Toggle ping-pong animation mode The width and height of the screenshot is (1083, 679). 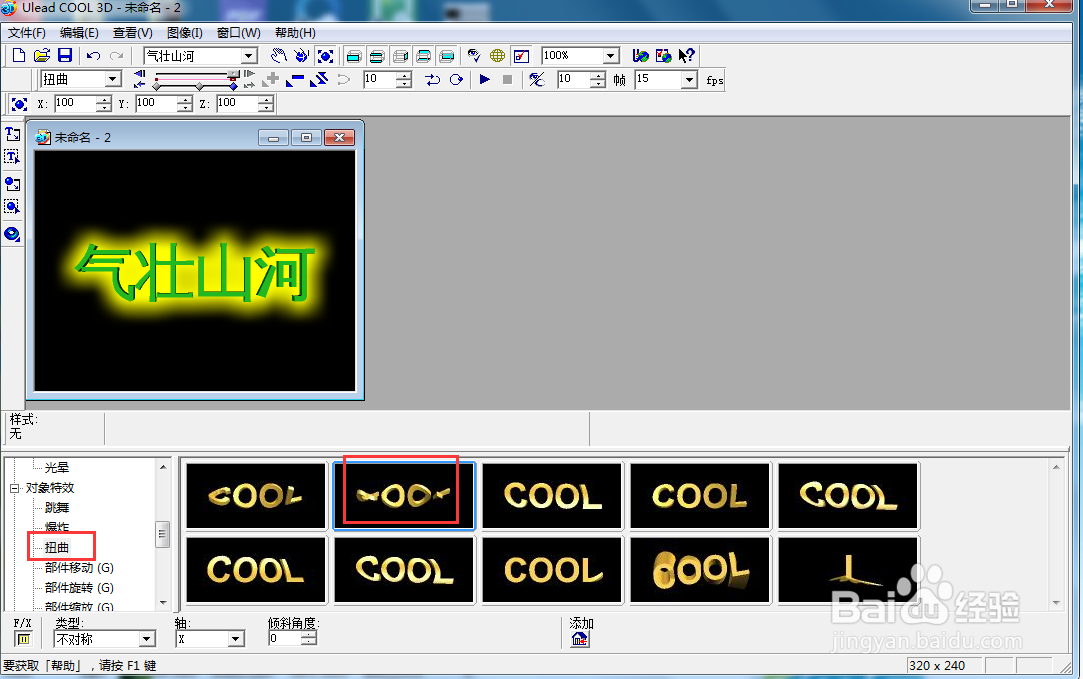click(x=433, y=79)
